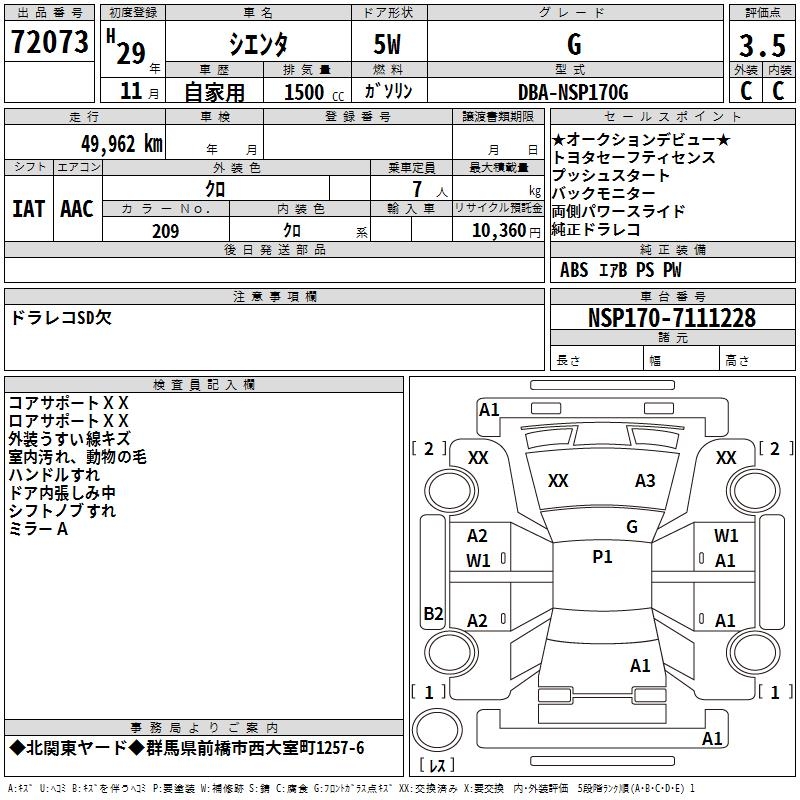The width and height of the screenshot is (800, 800).
Task: Click the registration month value 11
Action: [x=131, y=91]
